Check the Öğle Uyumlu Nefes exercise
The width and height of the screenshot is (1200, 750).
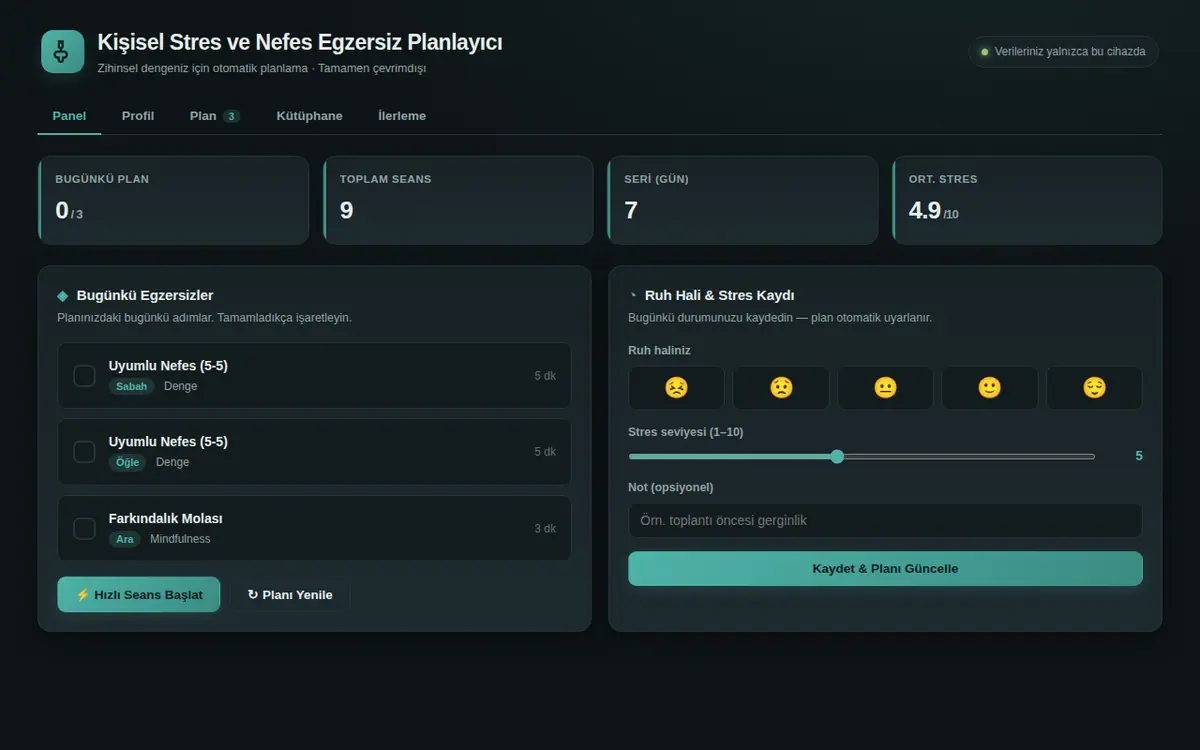[x=85, y=452]
